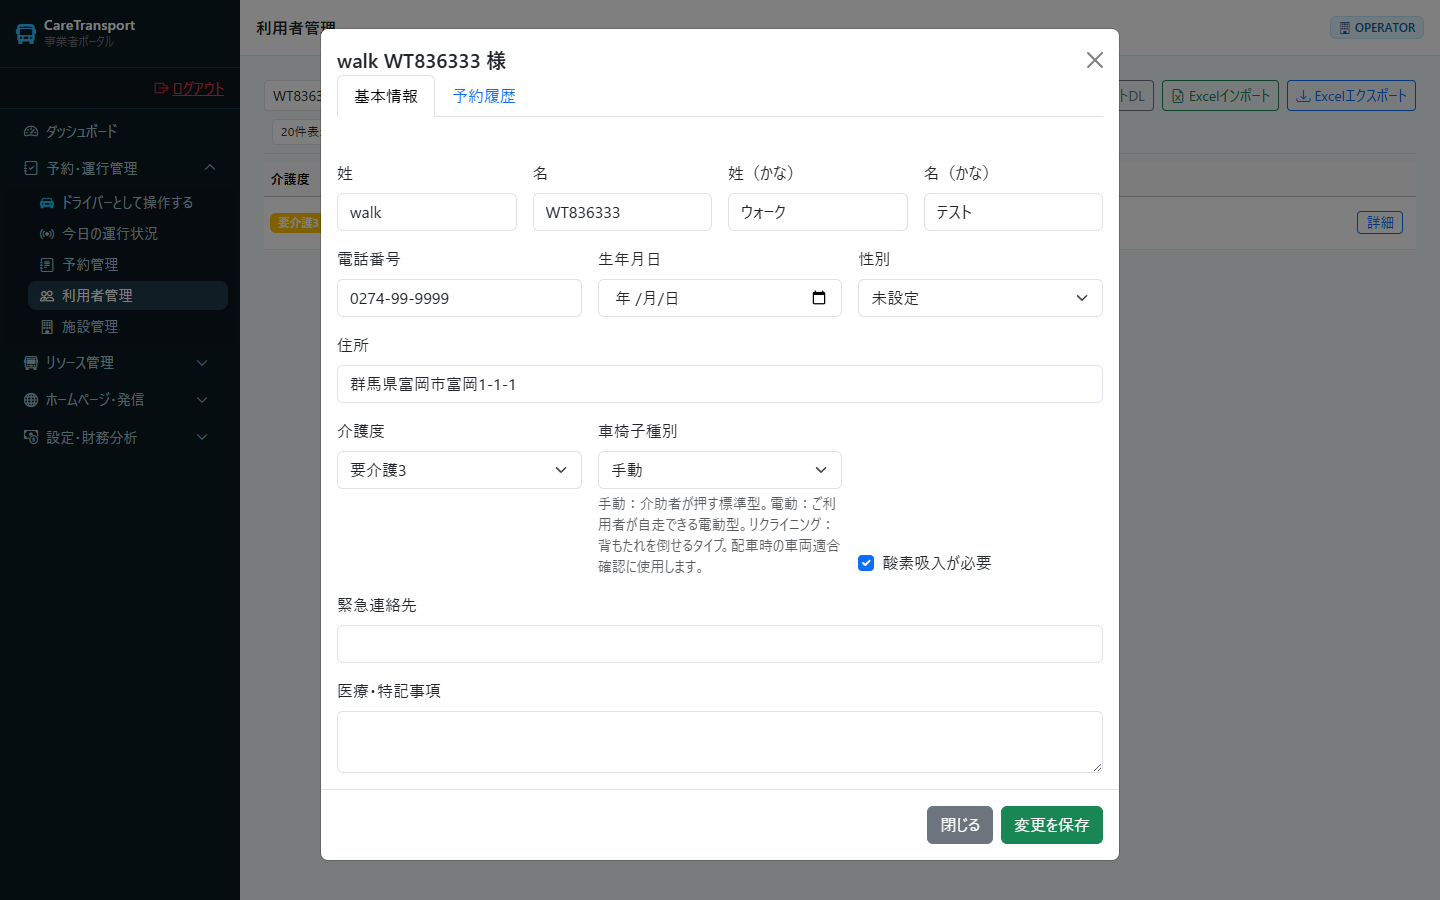Click the 生年月日 date field
The width and height of the screenshot is (1440, 900).
coord(720,298)
